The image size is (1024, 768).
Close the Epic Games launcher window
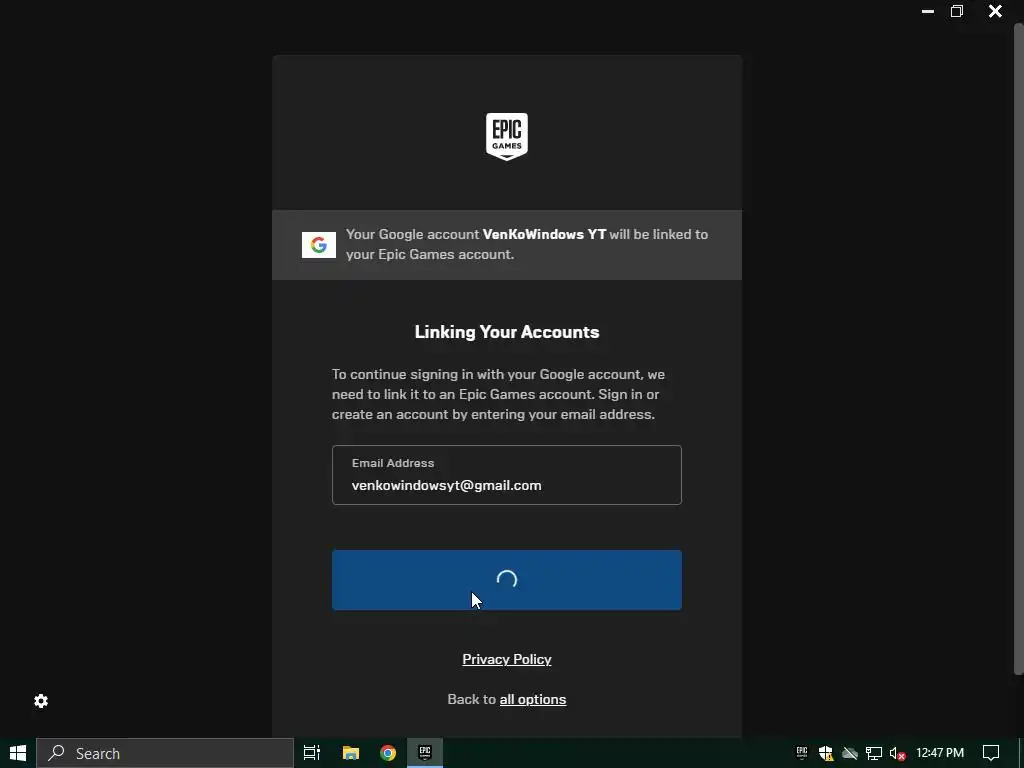[x=995, y=11]
